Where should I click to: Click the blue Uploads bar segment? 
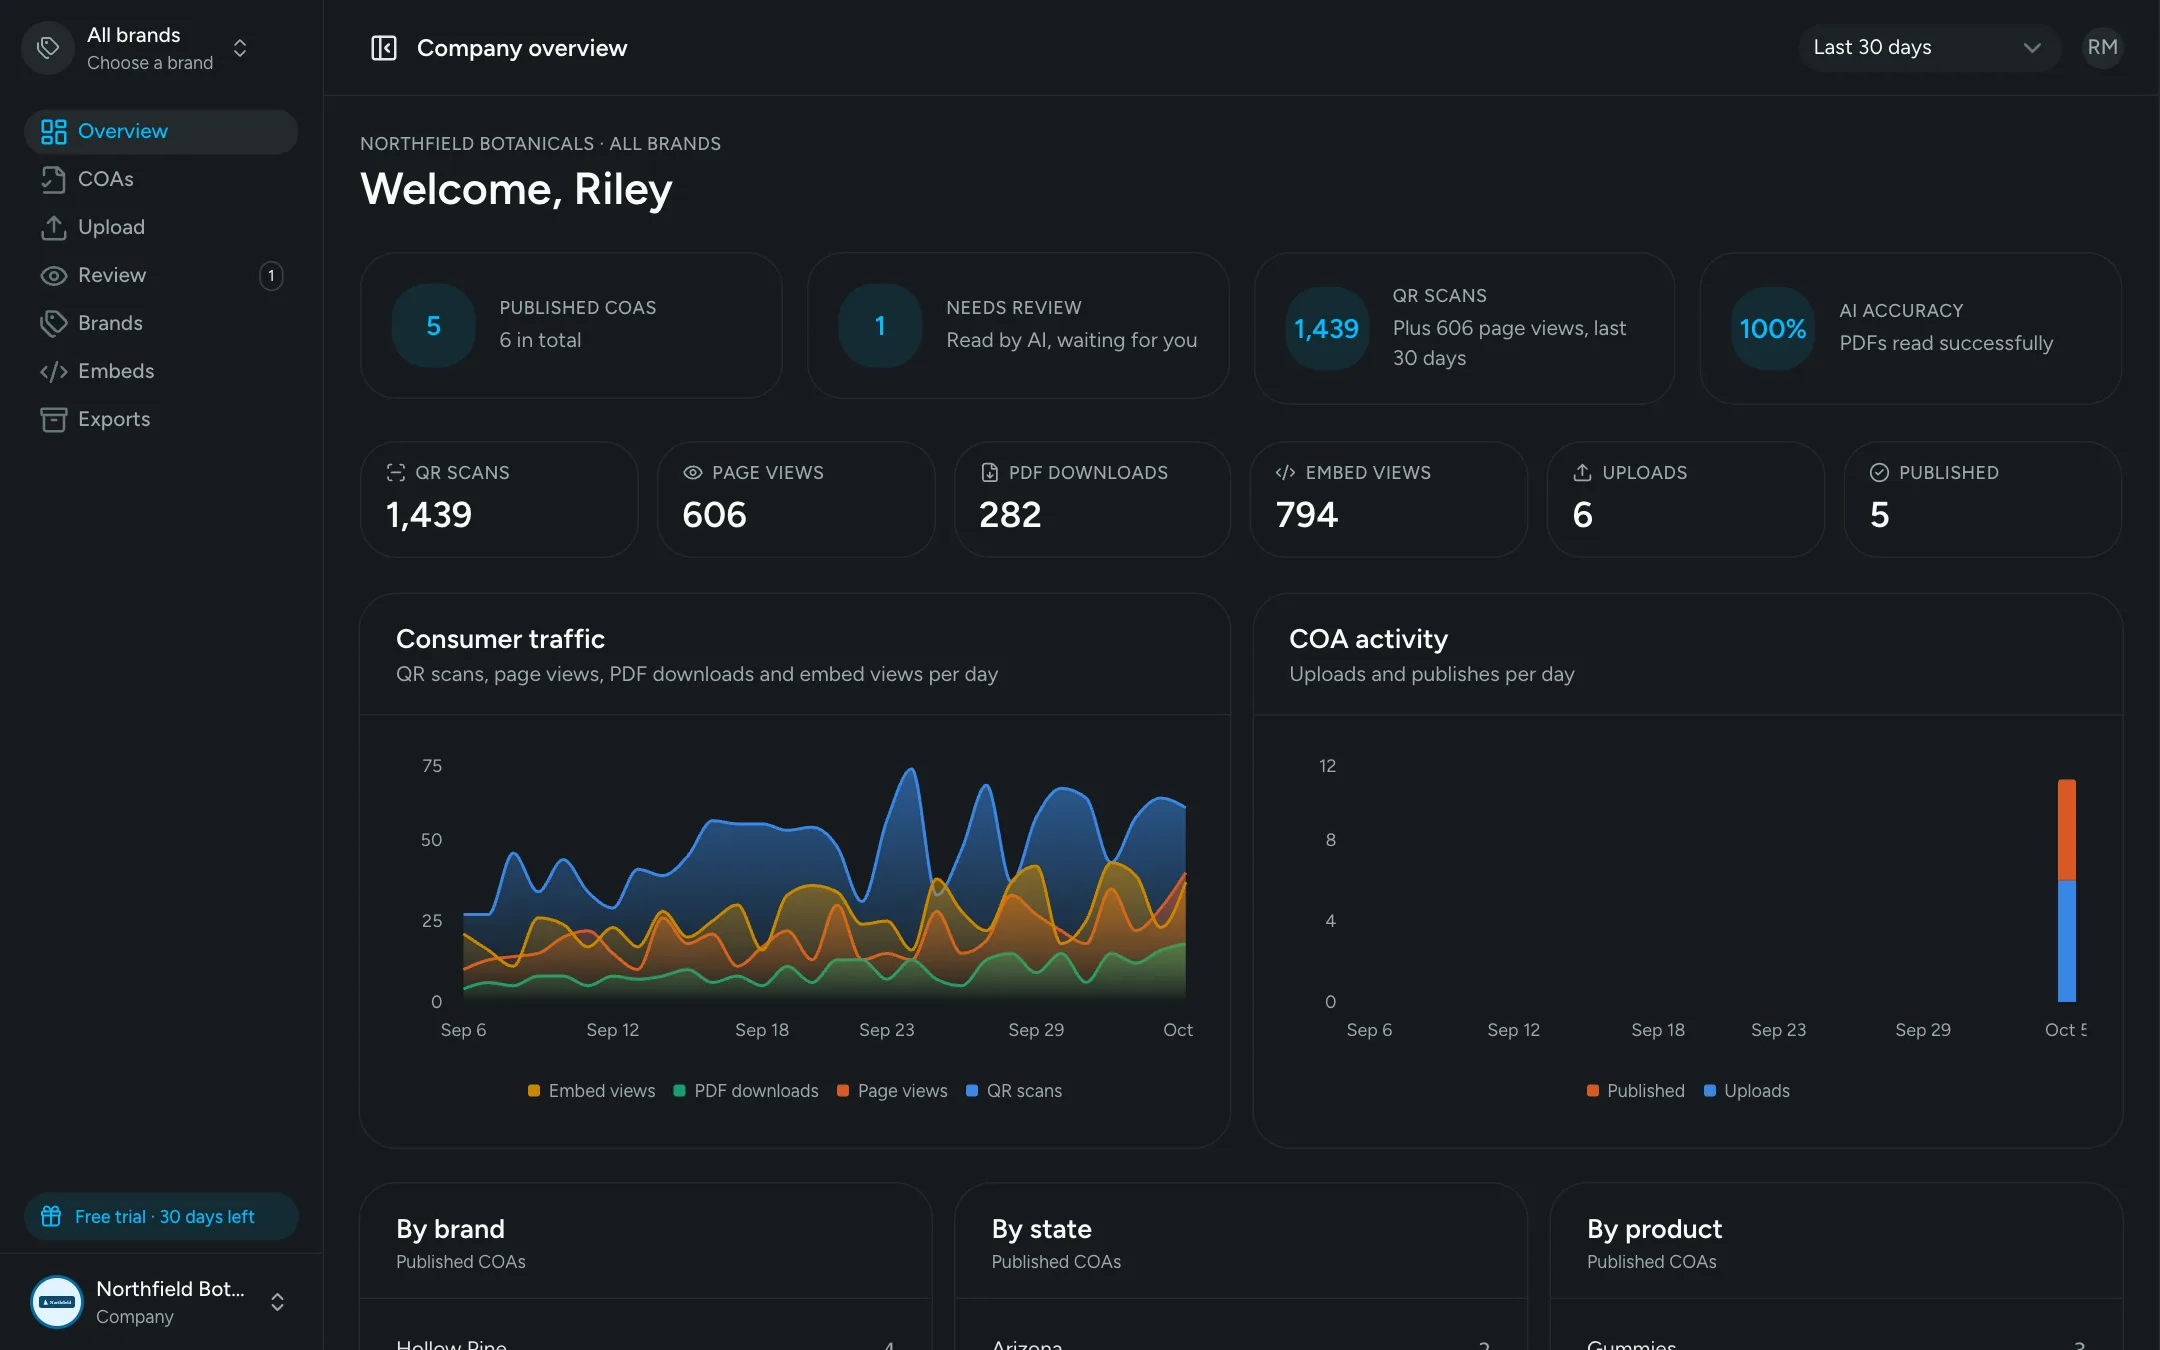pos(2066,941)
